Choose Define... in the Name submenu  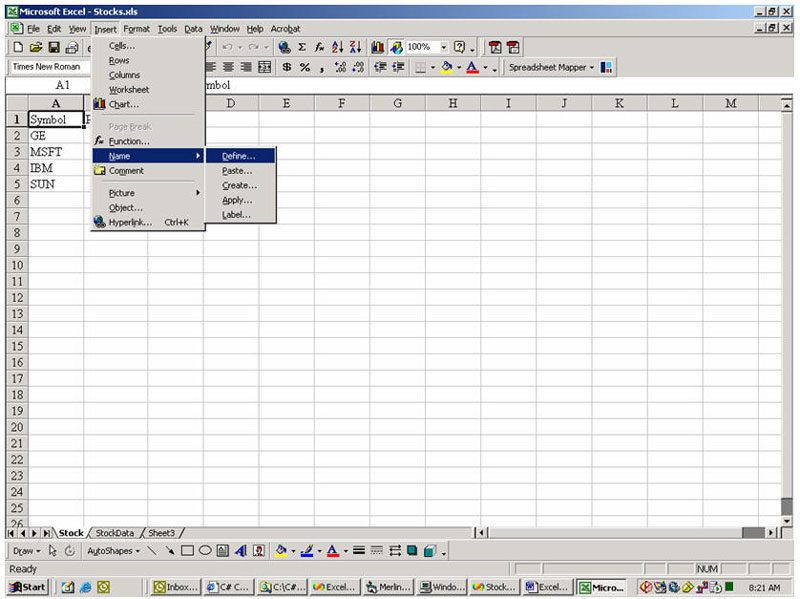click(x=241, y=156)
